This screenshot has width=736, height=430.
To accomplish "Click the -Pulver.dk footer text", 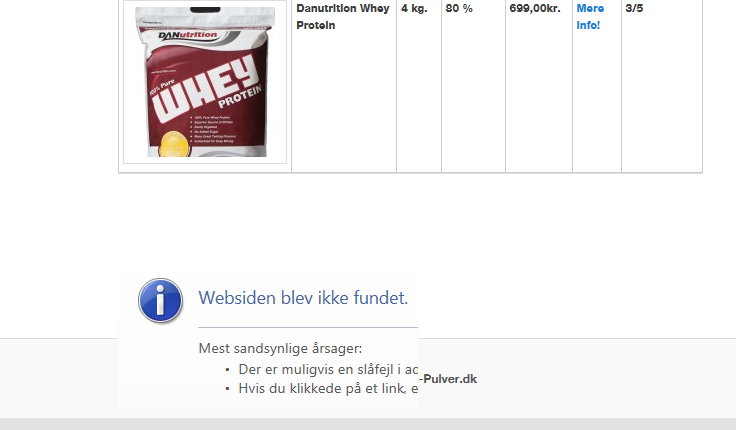I will (448, 379).
